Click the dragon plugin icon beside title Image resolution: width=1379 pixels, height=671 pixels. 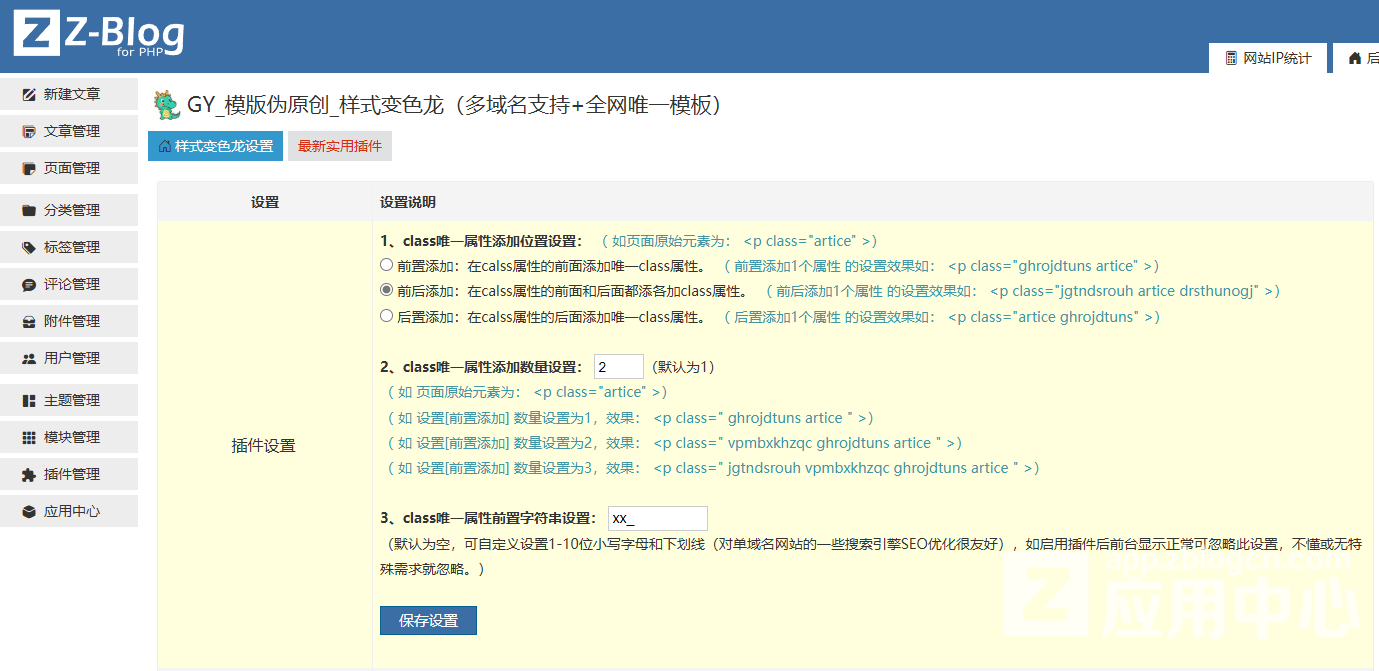pyautogui.click(x=166, y=105)
